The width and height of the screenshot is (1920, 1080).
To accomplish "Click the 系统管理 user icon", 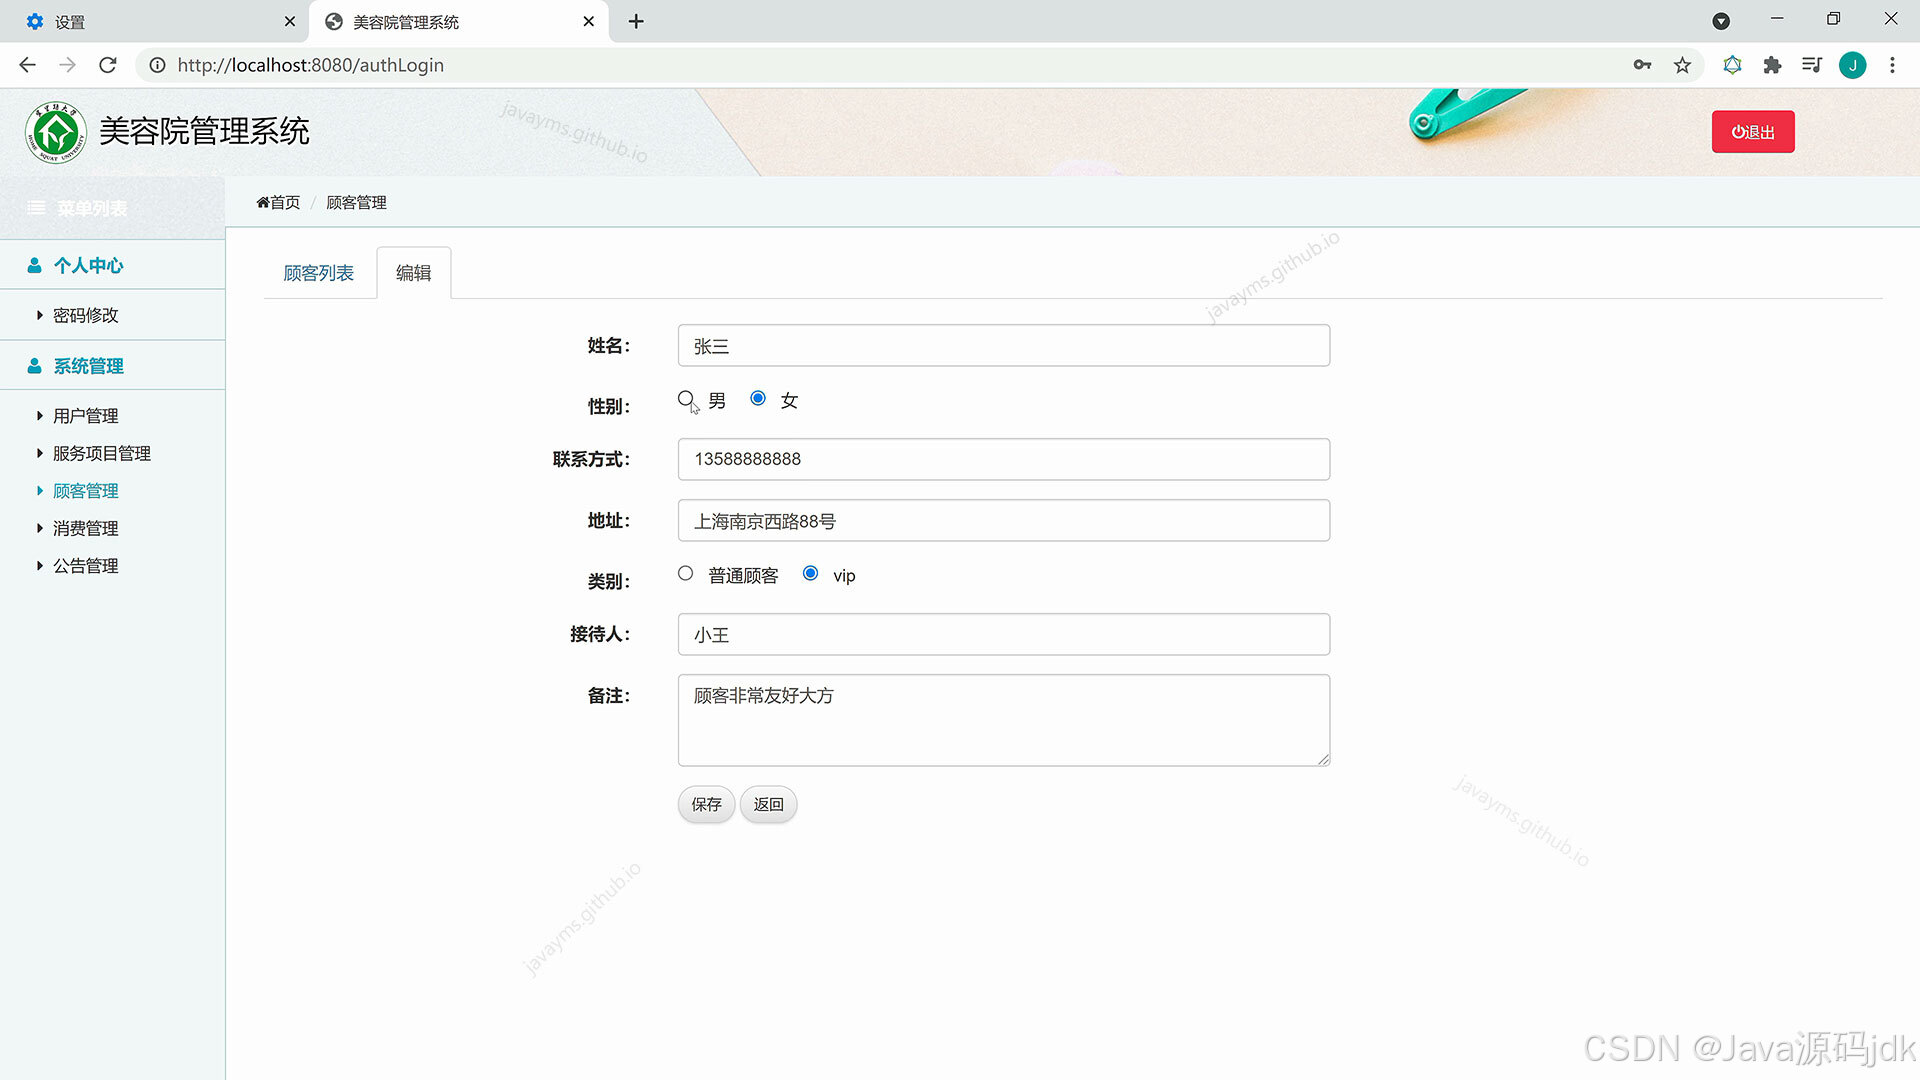I will pyautogui.click(x=34, y=366).
